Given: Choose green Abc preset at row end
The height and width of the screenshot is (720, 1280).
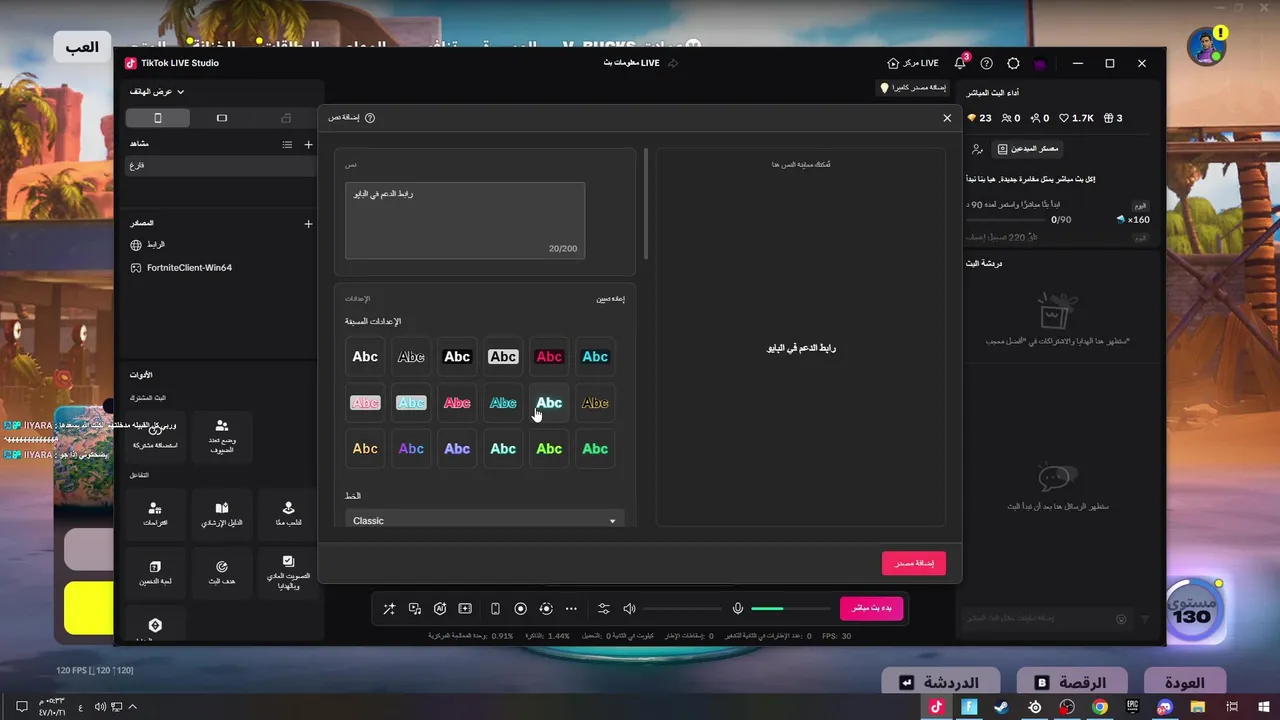Looking at the screenshot, I should tap(595, 449).
